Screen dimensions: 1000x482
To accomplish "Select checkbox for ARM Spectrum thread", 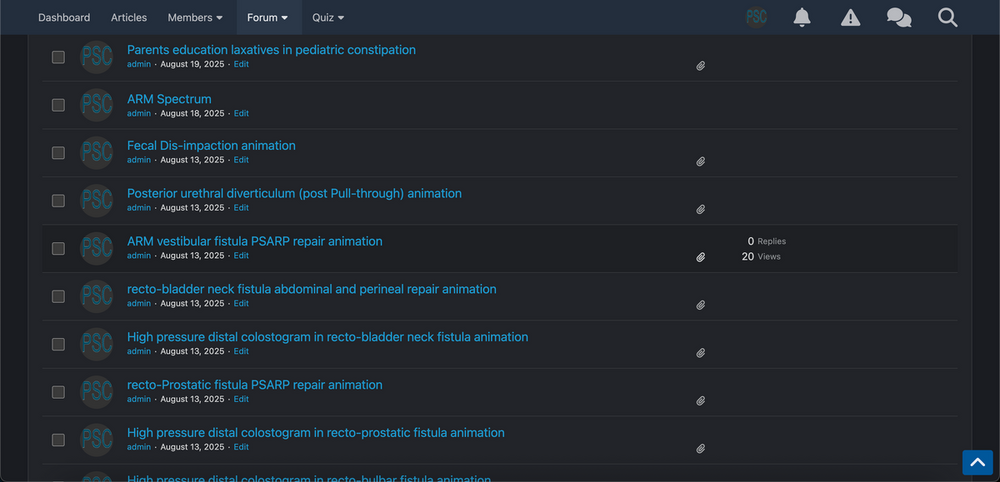I will pyautogui.click(x=58, y=105).
